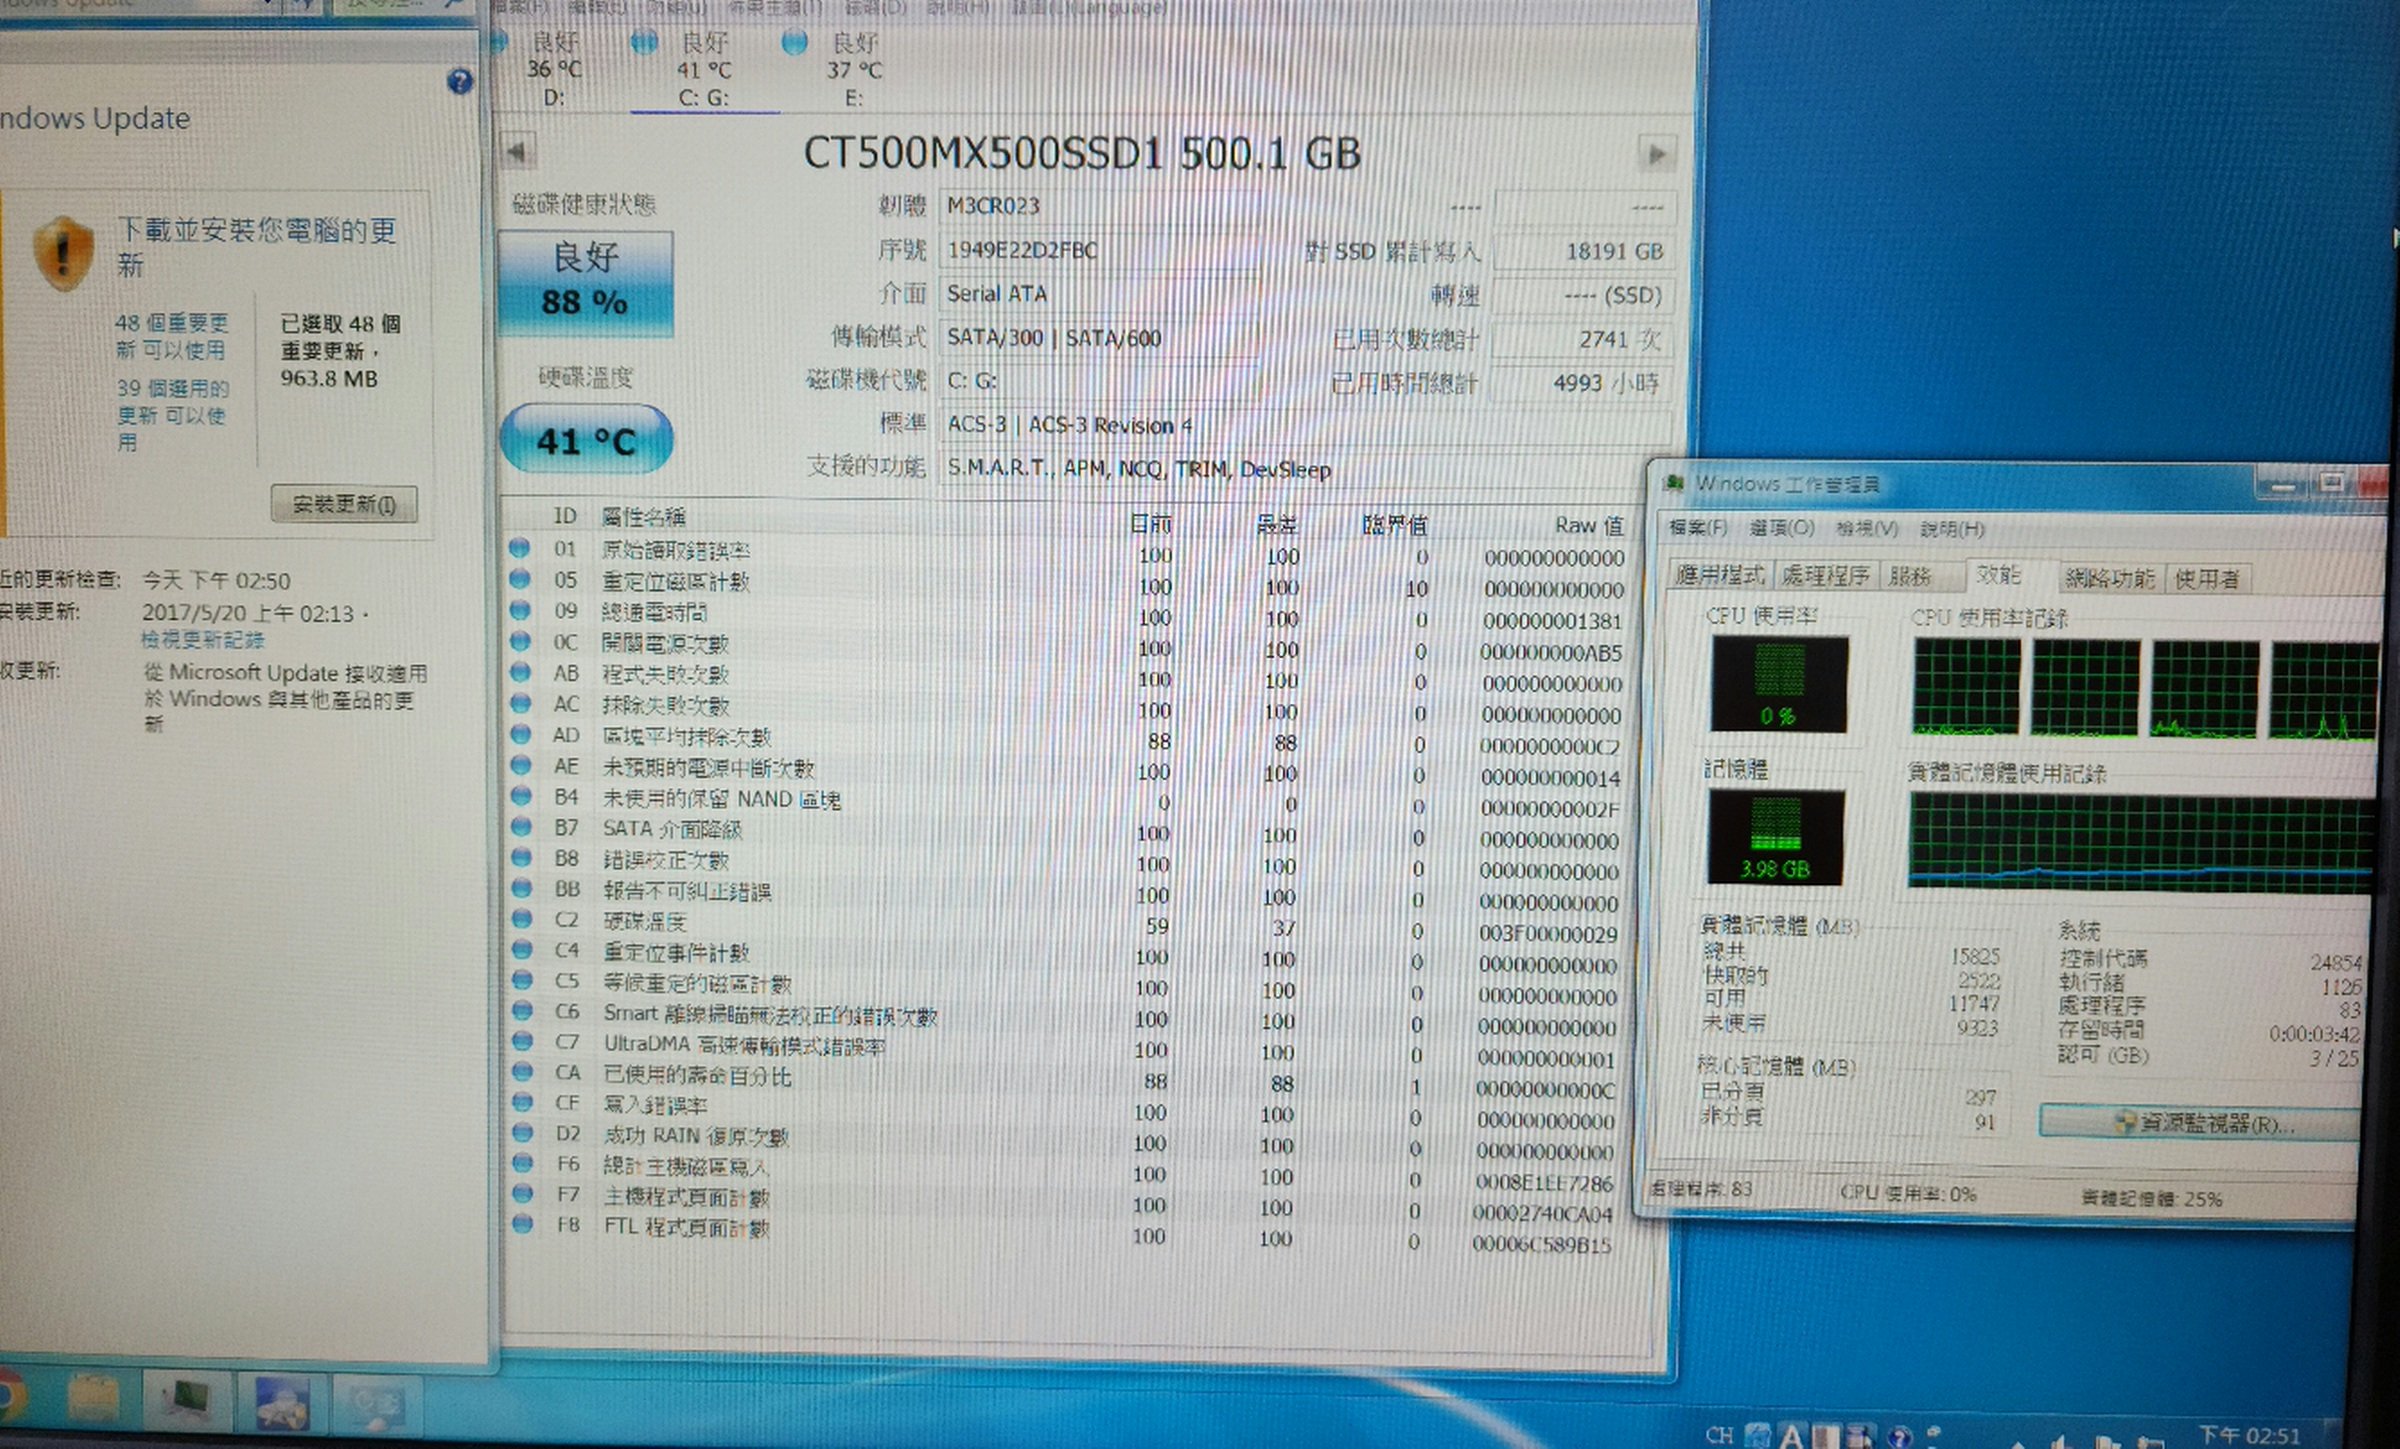Click the CPU 使用率 0 % gauge
The image size is (2400, 1449).
coord(1779,684)
